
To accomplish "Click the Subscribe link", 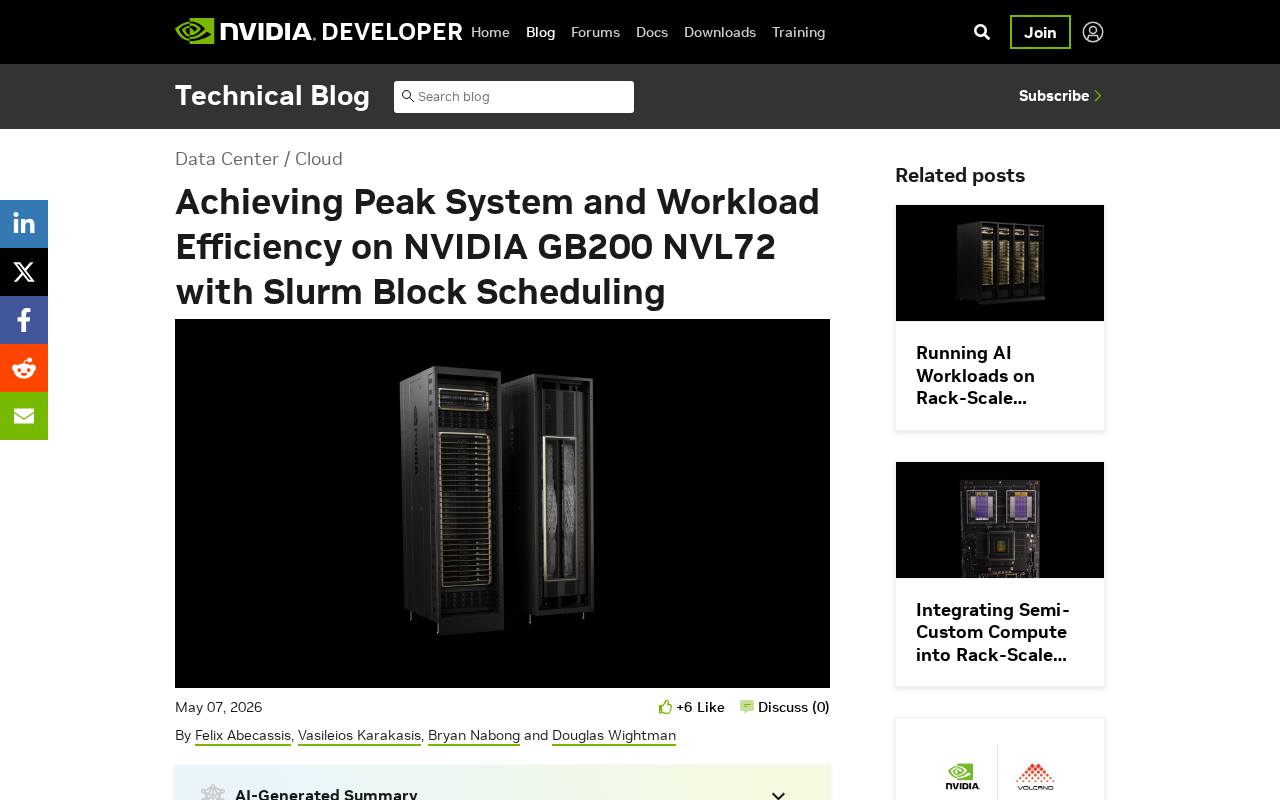I will (1060, 96).
